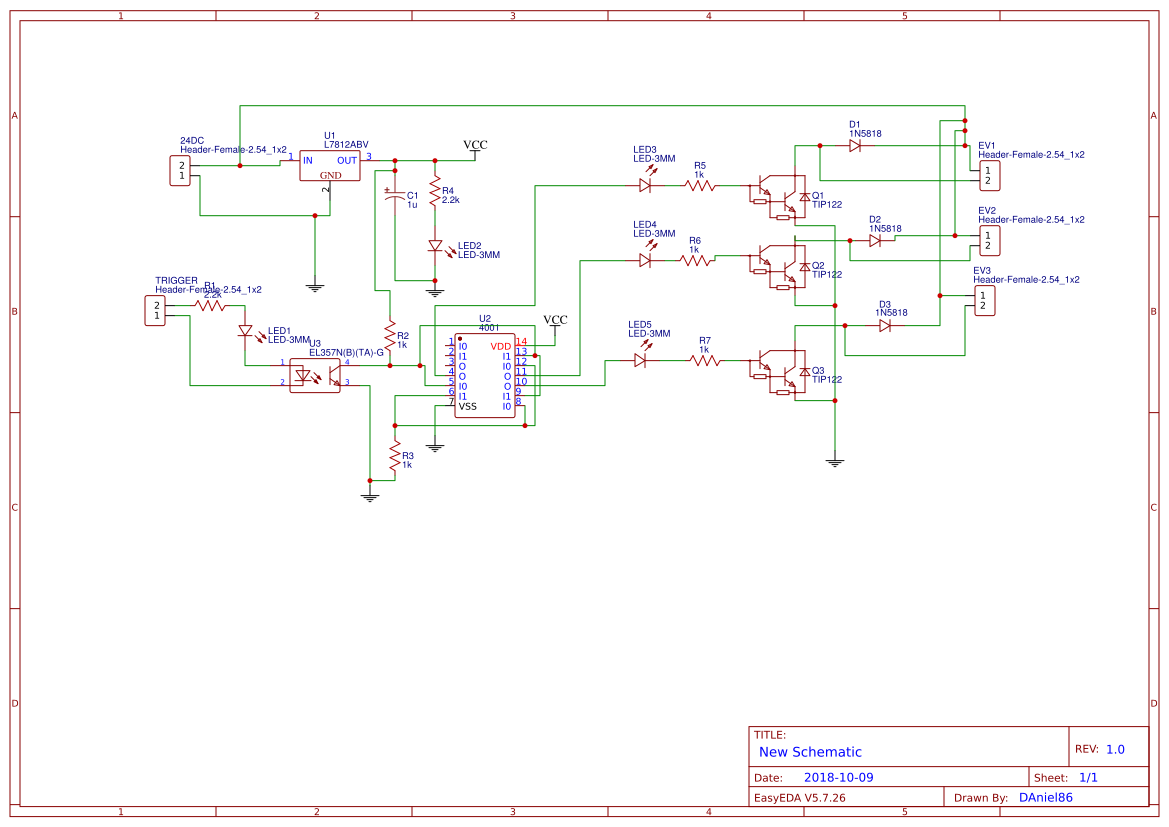1169x827 pixels.
Task: Select the TRIGGER header connector
Action: (x=157, y=310)
